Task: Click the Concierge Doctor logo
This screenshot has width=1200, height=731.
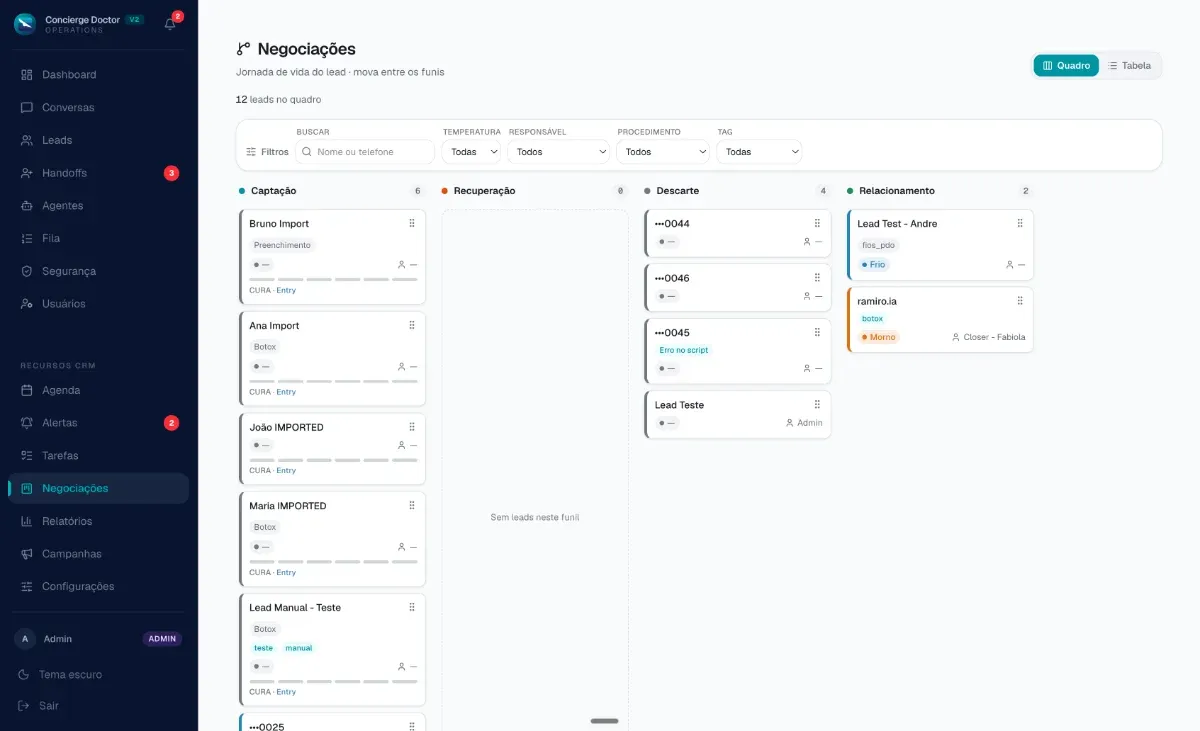Action: point(25,24)
